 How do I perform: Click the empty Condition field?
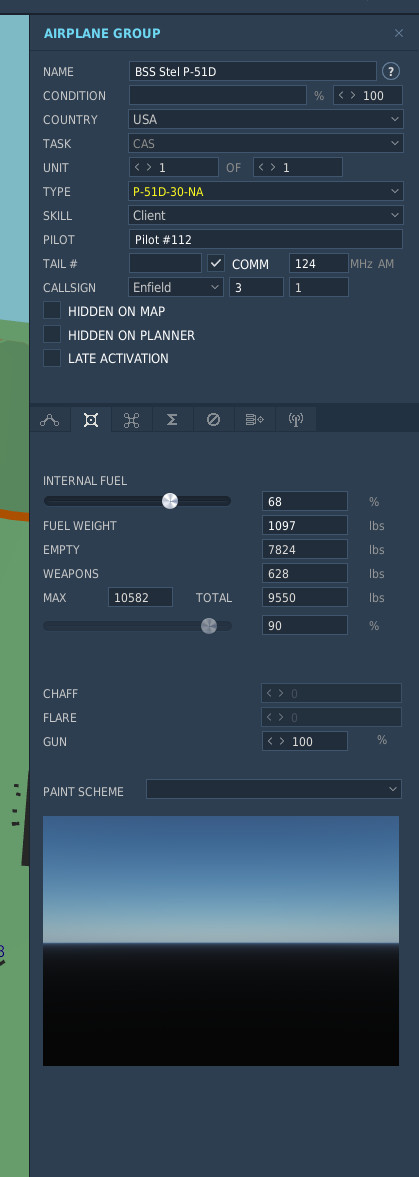218,95
